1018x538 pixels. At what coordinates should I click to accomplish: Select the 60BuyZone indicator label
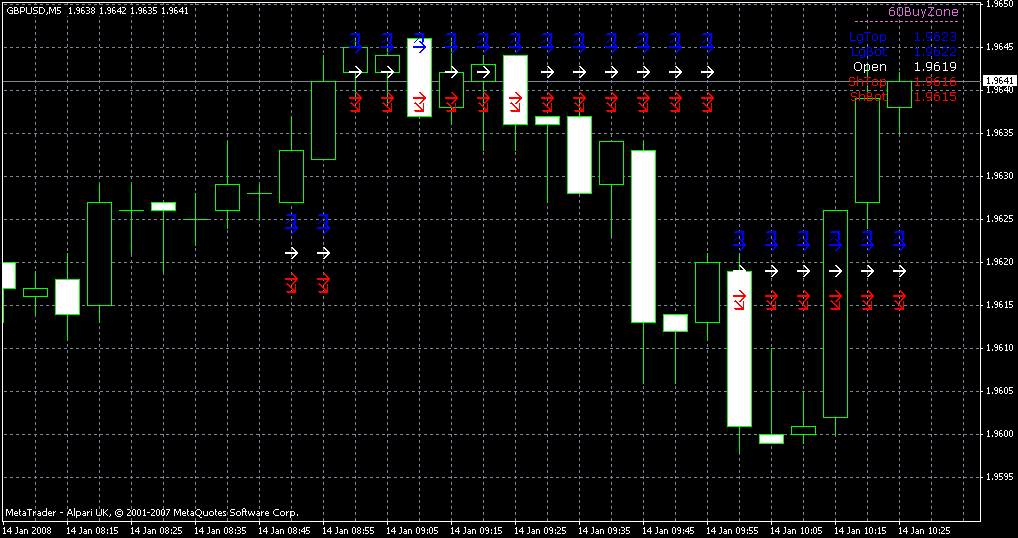pos(923,12)
